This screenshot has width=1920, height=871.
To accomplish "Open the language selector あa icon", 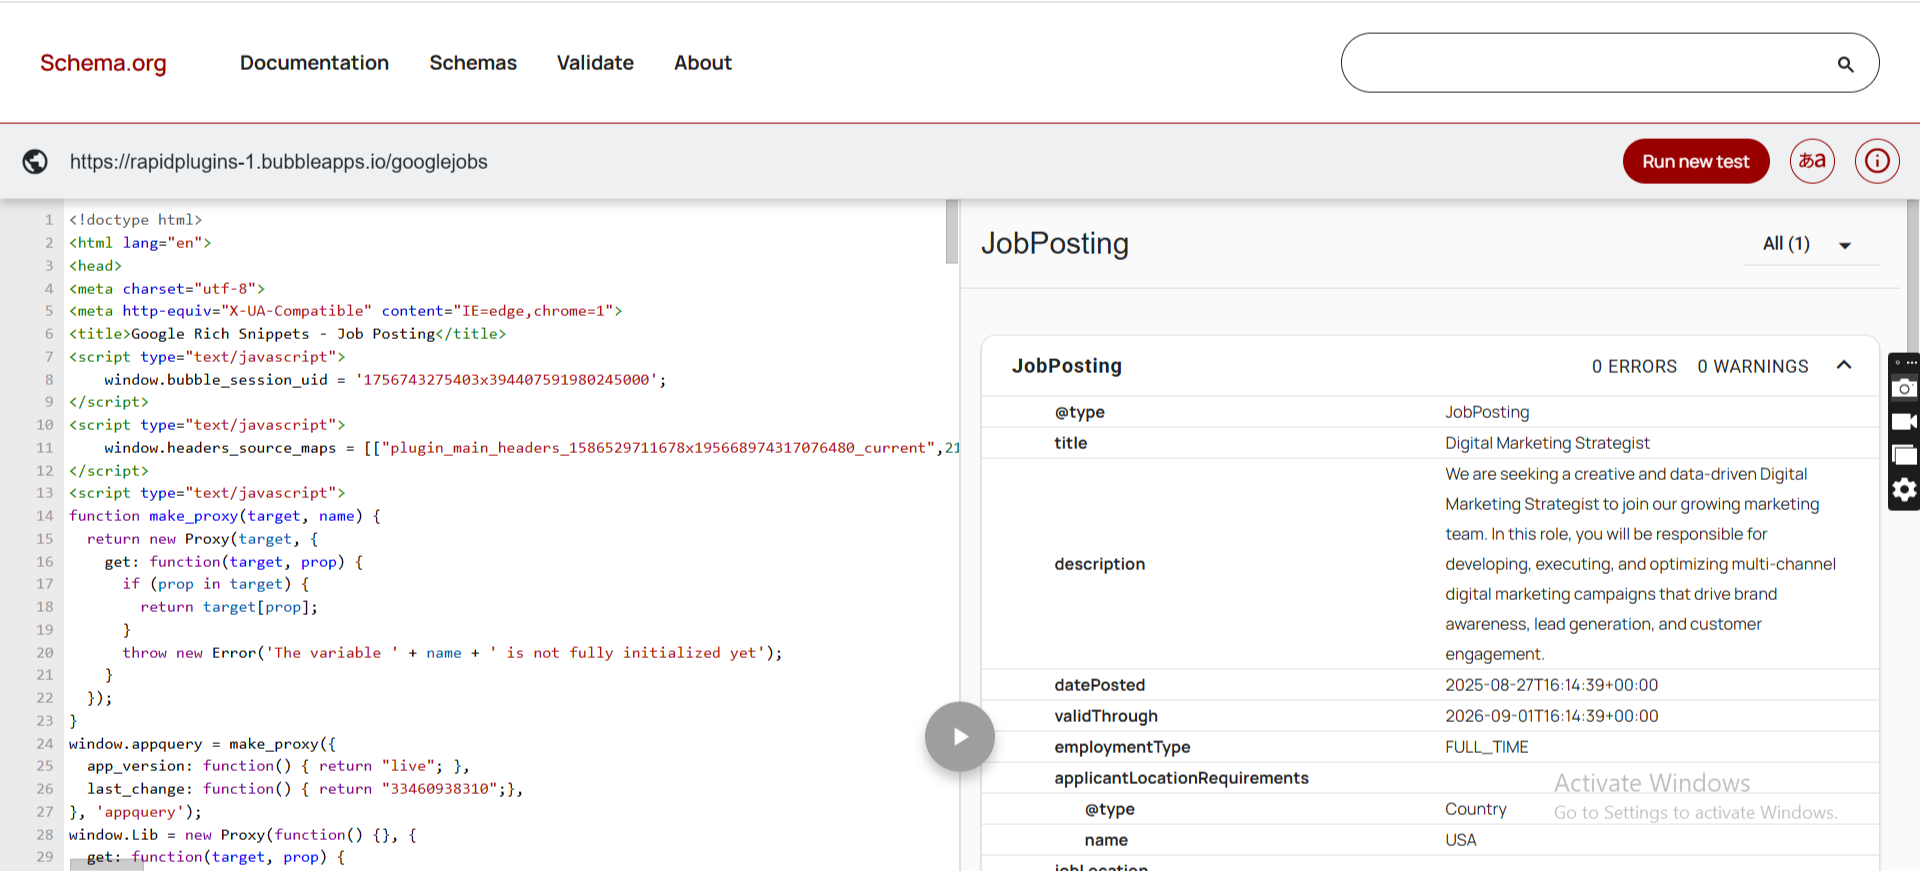I will pyautogui.click(x=1811, y=161).
